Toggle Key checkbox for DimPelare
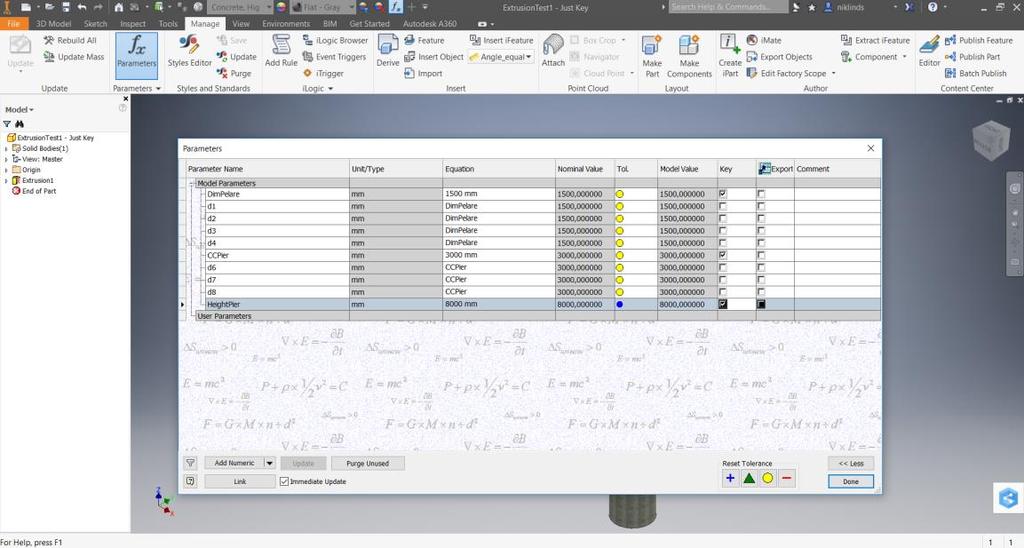Viewport: 1024px width, 548px height. point(722,194)
